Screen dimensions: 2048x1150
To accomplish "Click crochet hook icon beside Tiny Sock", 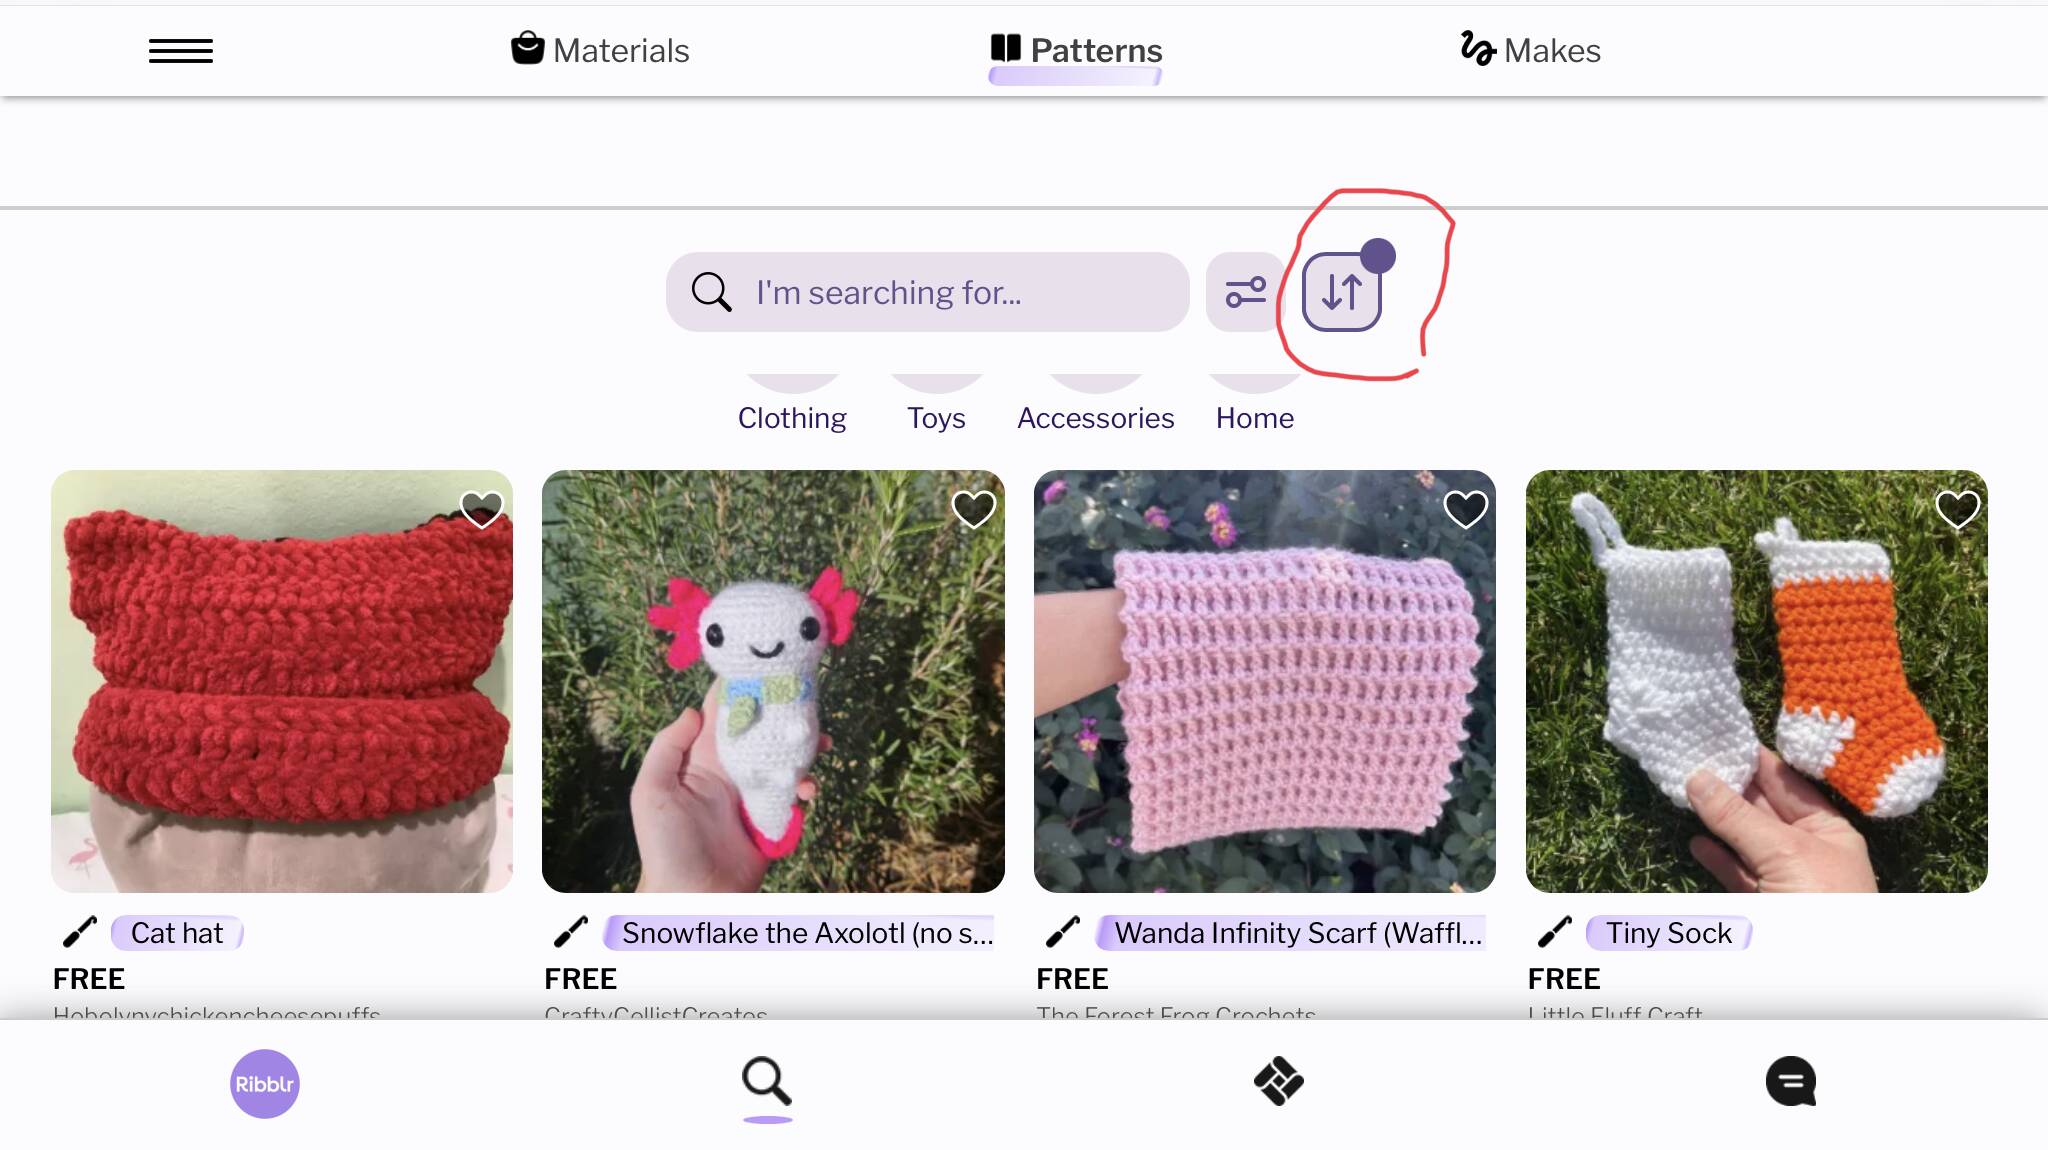I will coord(1555,932).
